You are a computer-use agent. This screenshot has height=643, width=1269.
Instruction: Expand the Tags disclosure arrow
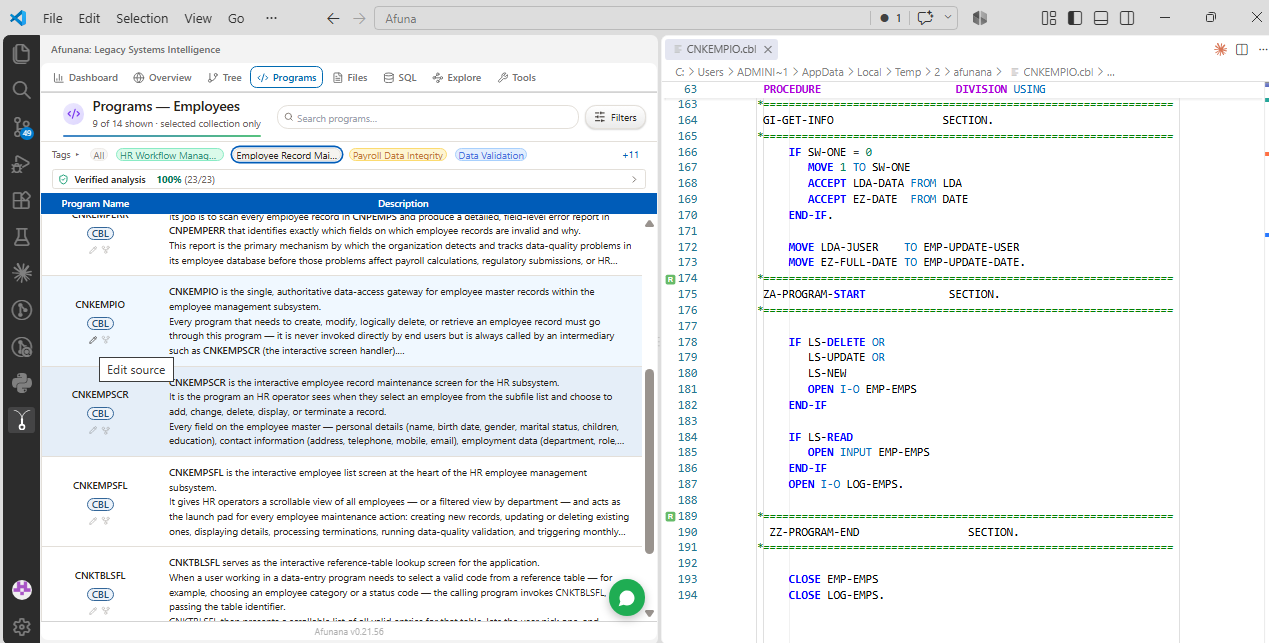[x=78, y=155]
